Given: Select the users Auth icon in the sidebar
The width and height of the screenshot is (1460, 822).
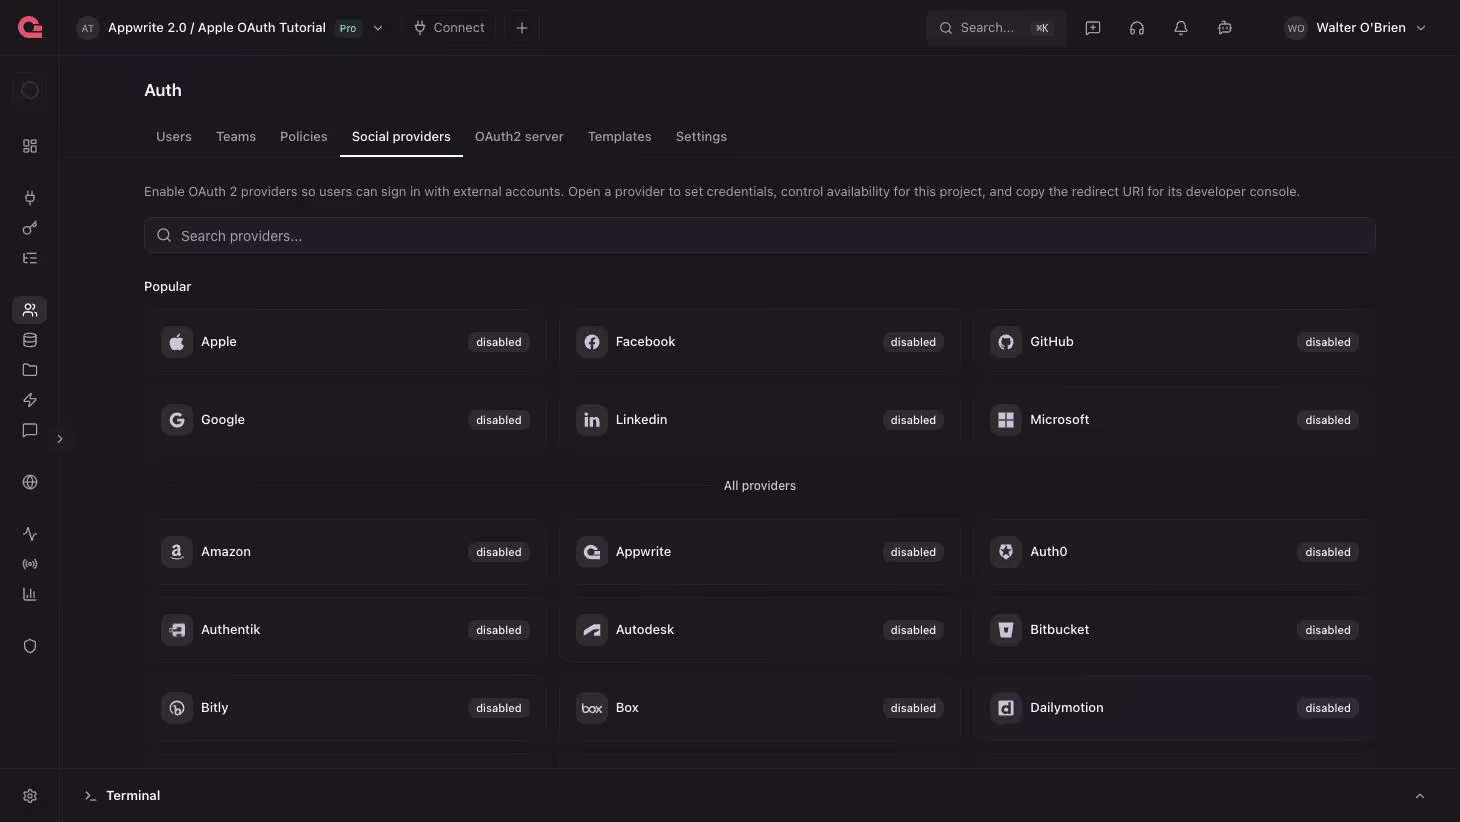Looking at the screenshot, I should click(30, 310).
